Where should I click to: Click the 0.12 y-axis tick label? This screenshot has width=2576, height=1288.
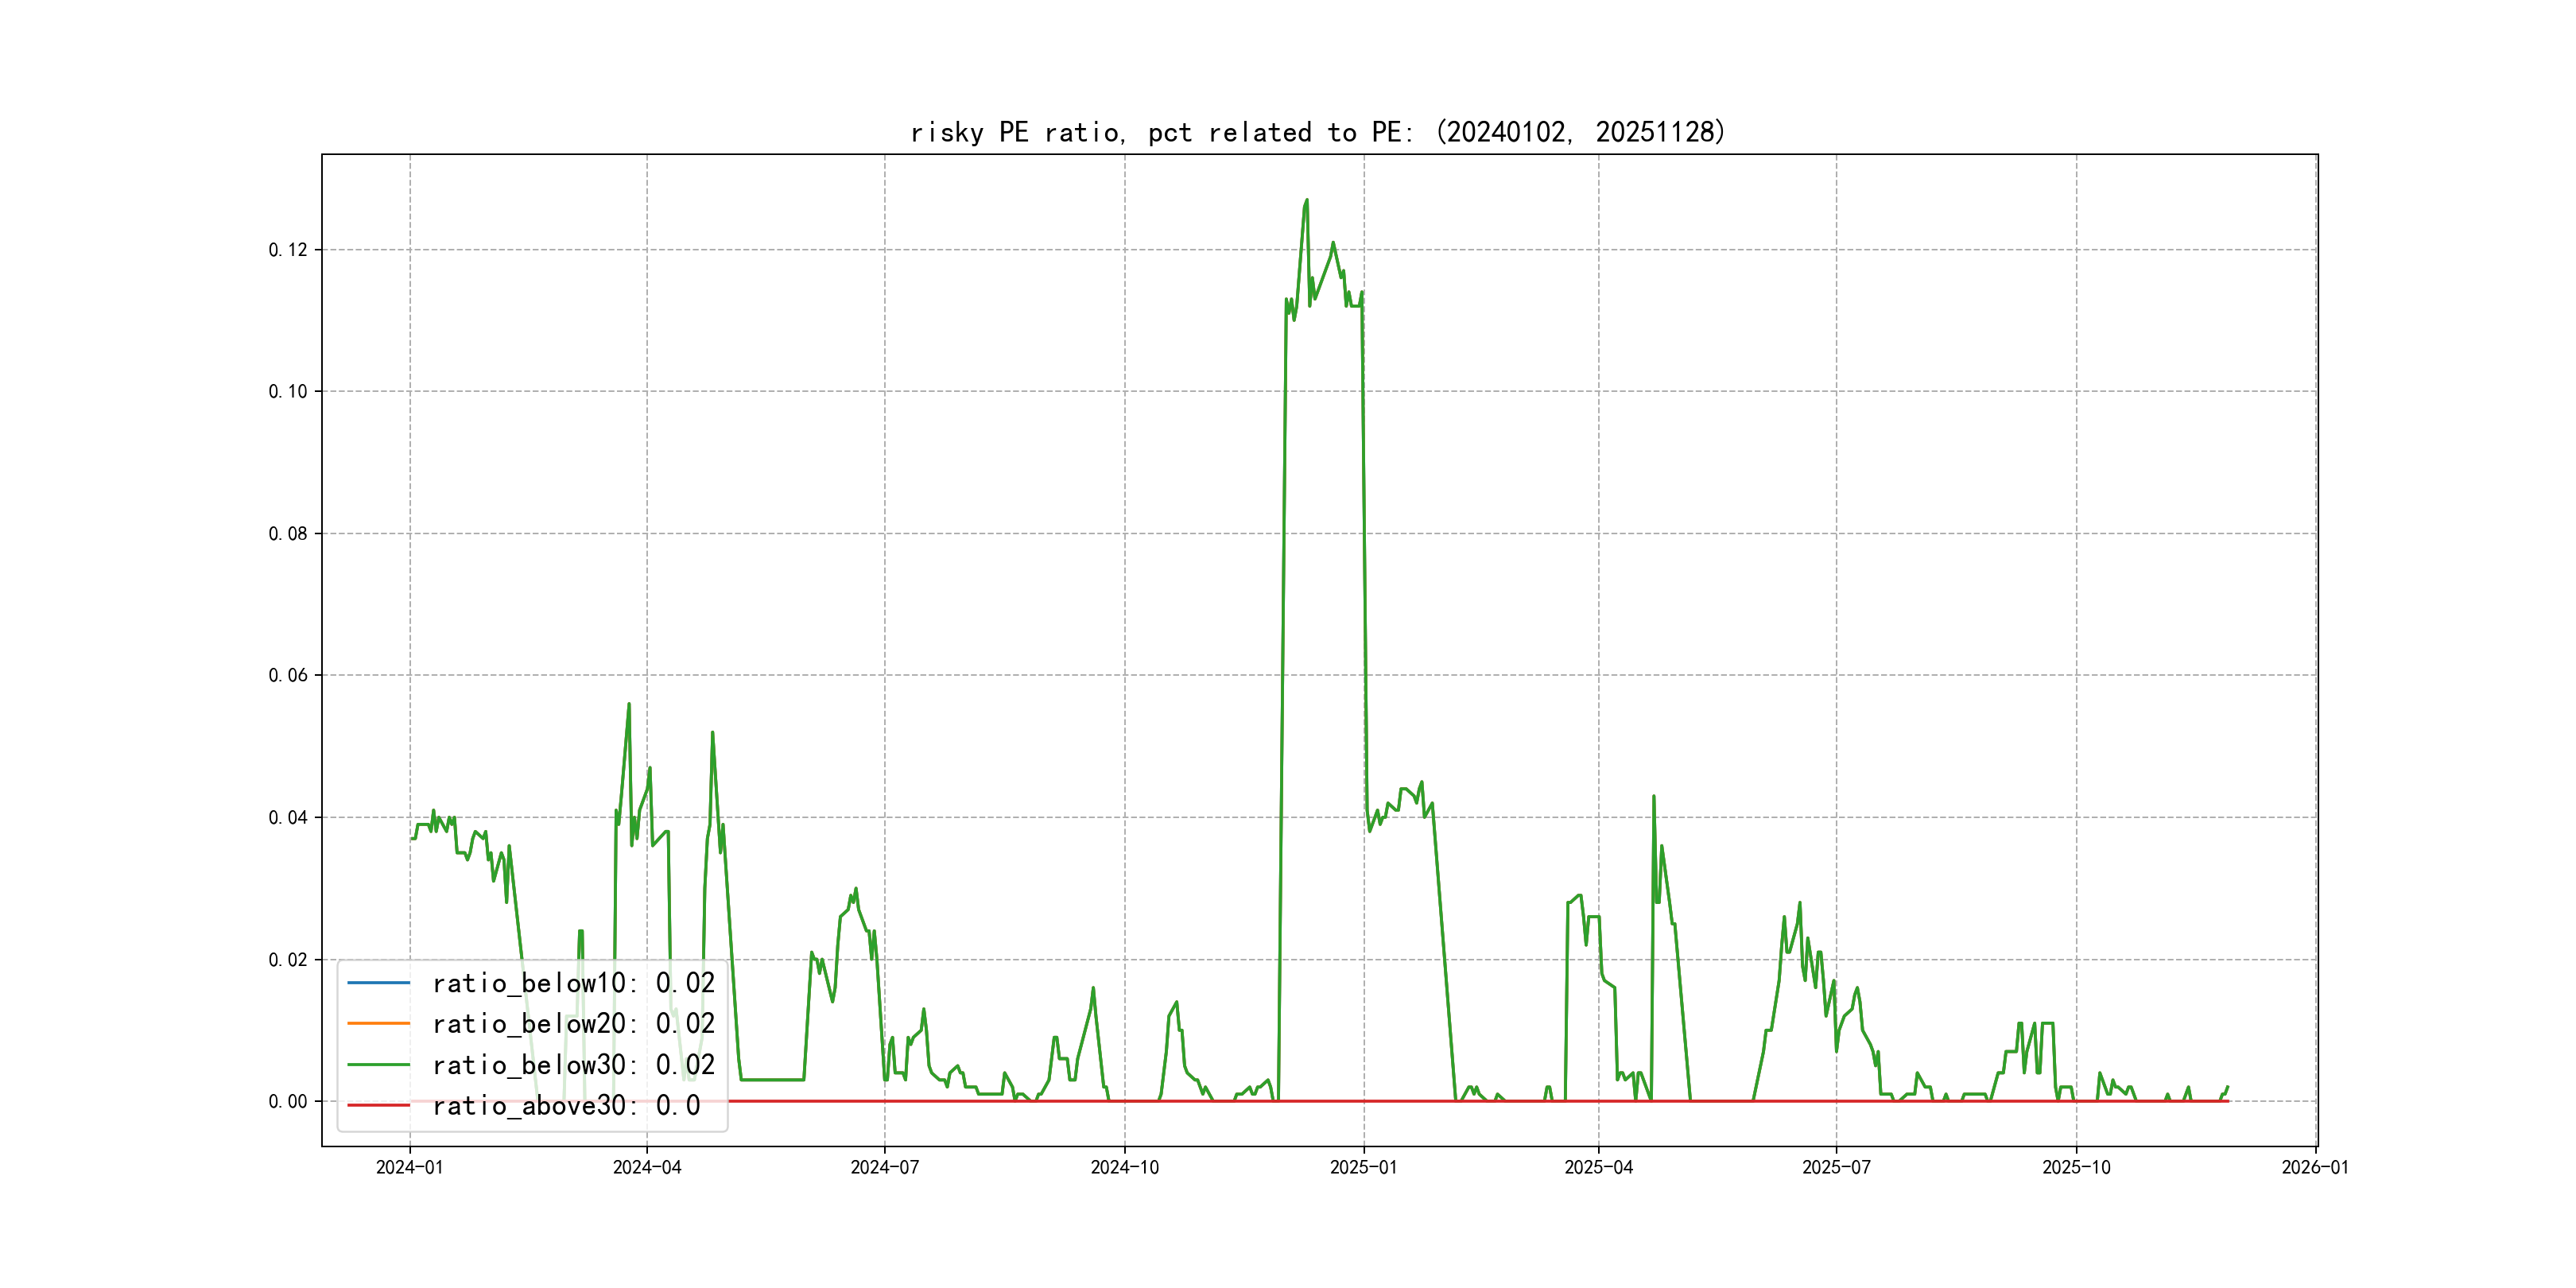(288, 250)
